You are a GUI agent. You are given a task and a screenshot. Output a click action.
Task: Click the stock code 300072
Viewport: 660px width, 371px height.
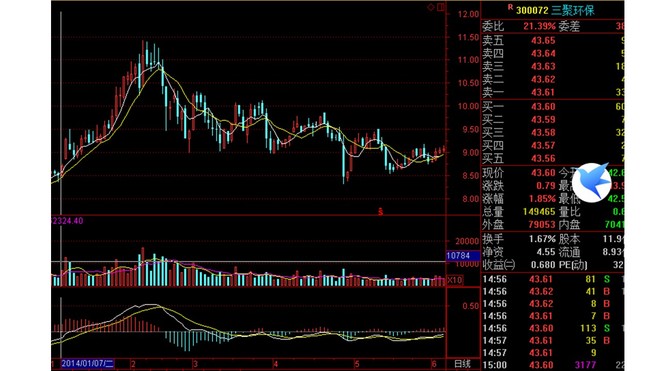(532, 10)
